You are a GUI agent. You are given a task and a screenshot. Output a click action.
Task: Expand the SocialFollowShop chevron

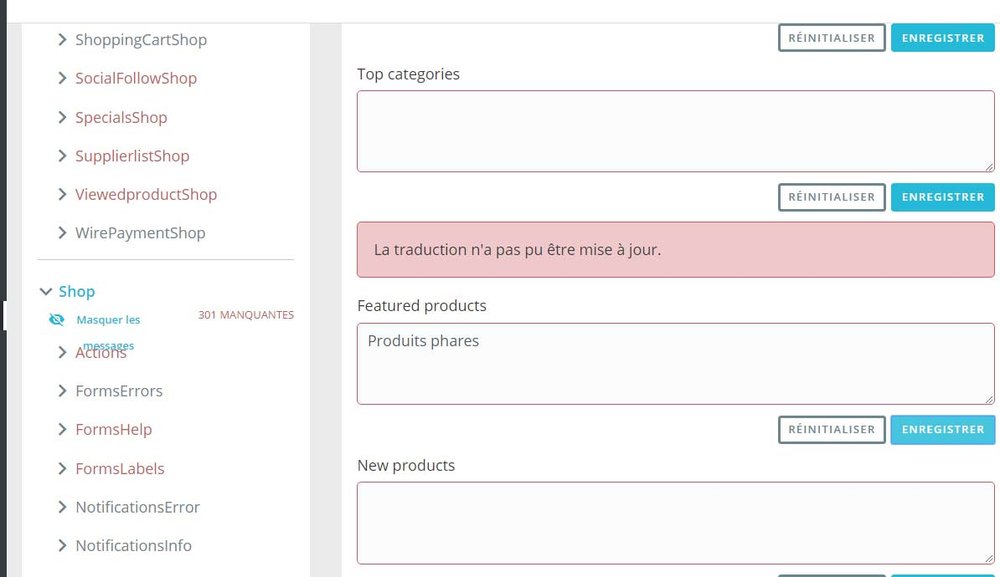click(x=63, y=79)
